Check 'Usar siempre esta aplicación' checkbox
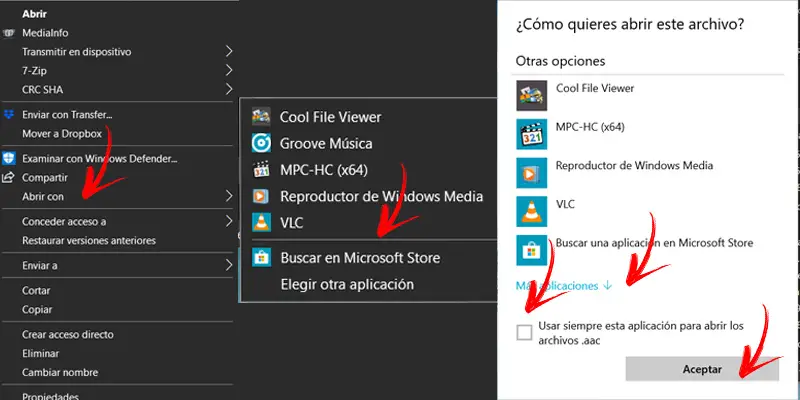Viewport: 800px width, 400px height. coord(524,333)
